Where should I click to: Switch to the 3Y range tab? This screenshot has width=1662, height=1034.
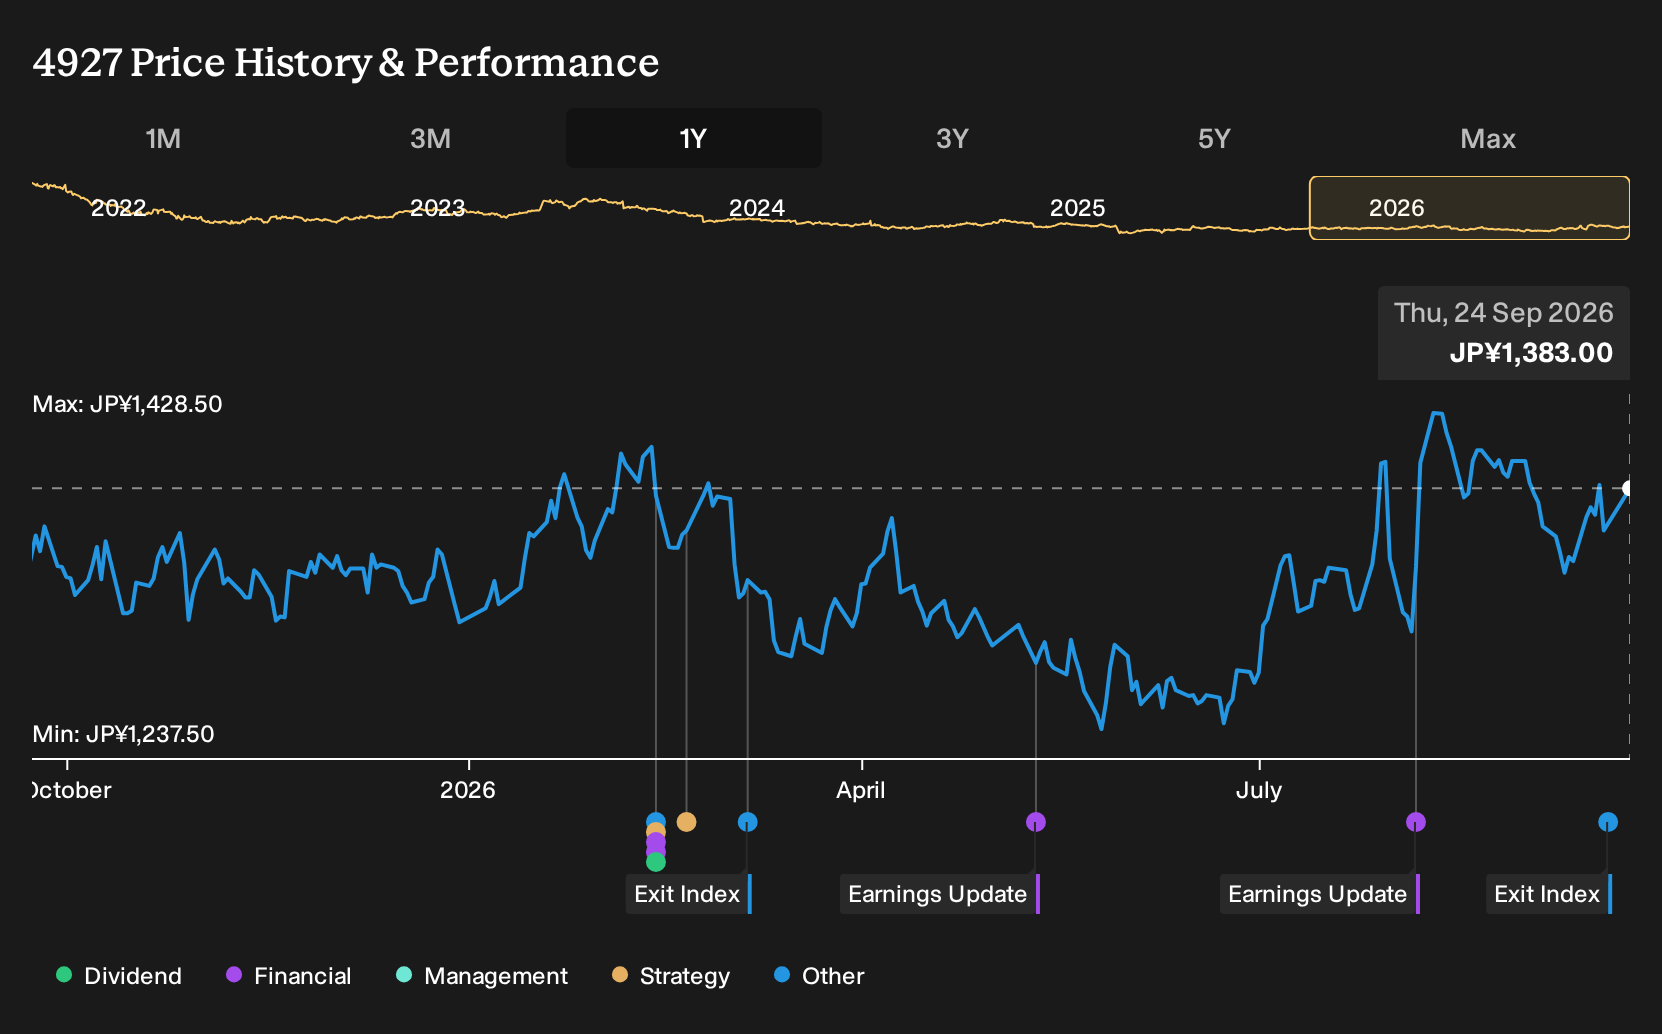click(952, 138)
